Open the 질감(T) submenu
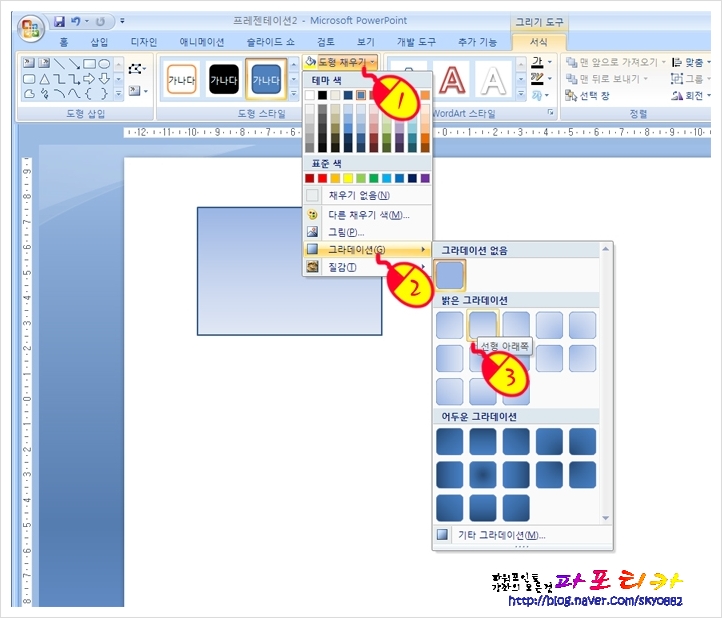 [x=367, y=267]
